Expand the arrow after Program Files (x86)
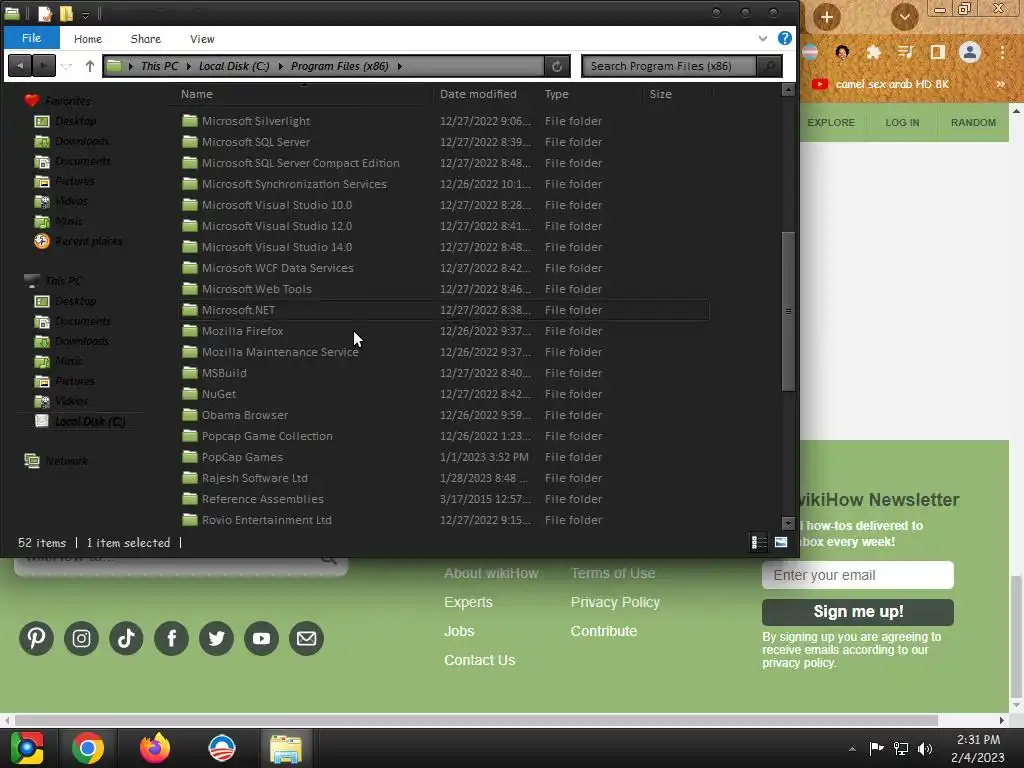 pyautogui.click(x=400, y=66)
